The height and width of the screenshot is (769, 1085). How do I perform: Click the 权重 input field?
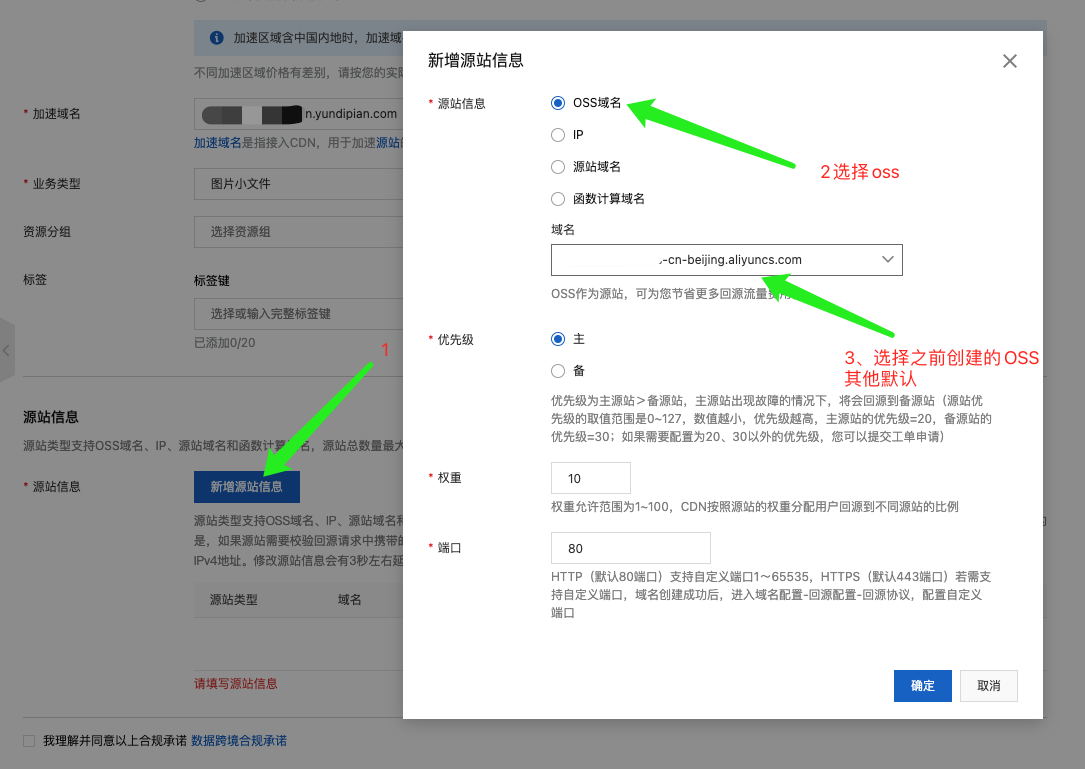pyautogui.click(x=590, y=478)
